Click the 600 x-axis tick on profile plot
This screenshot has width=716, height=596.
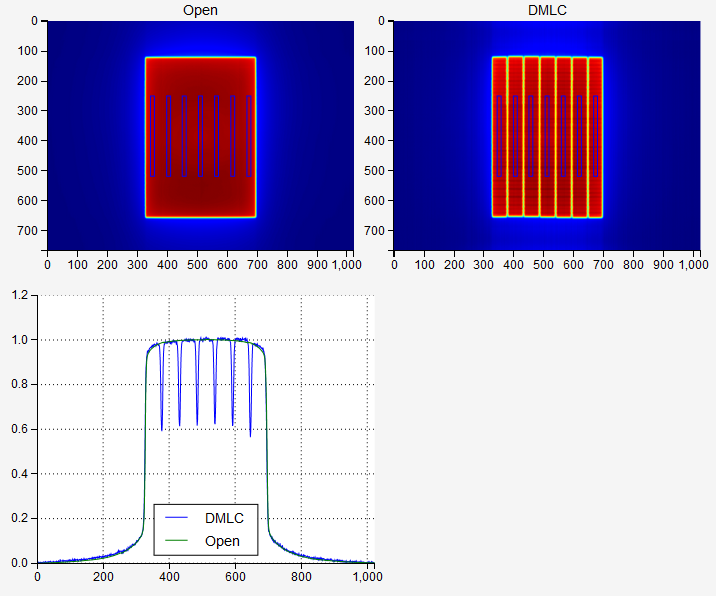click(x=235, y=576)
